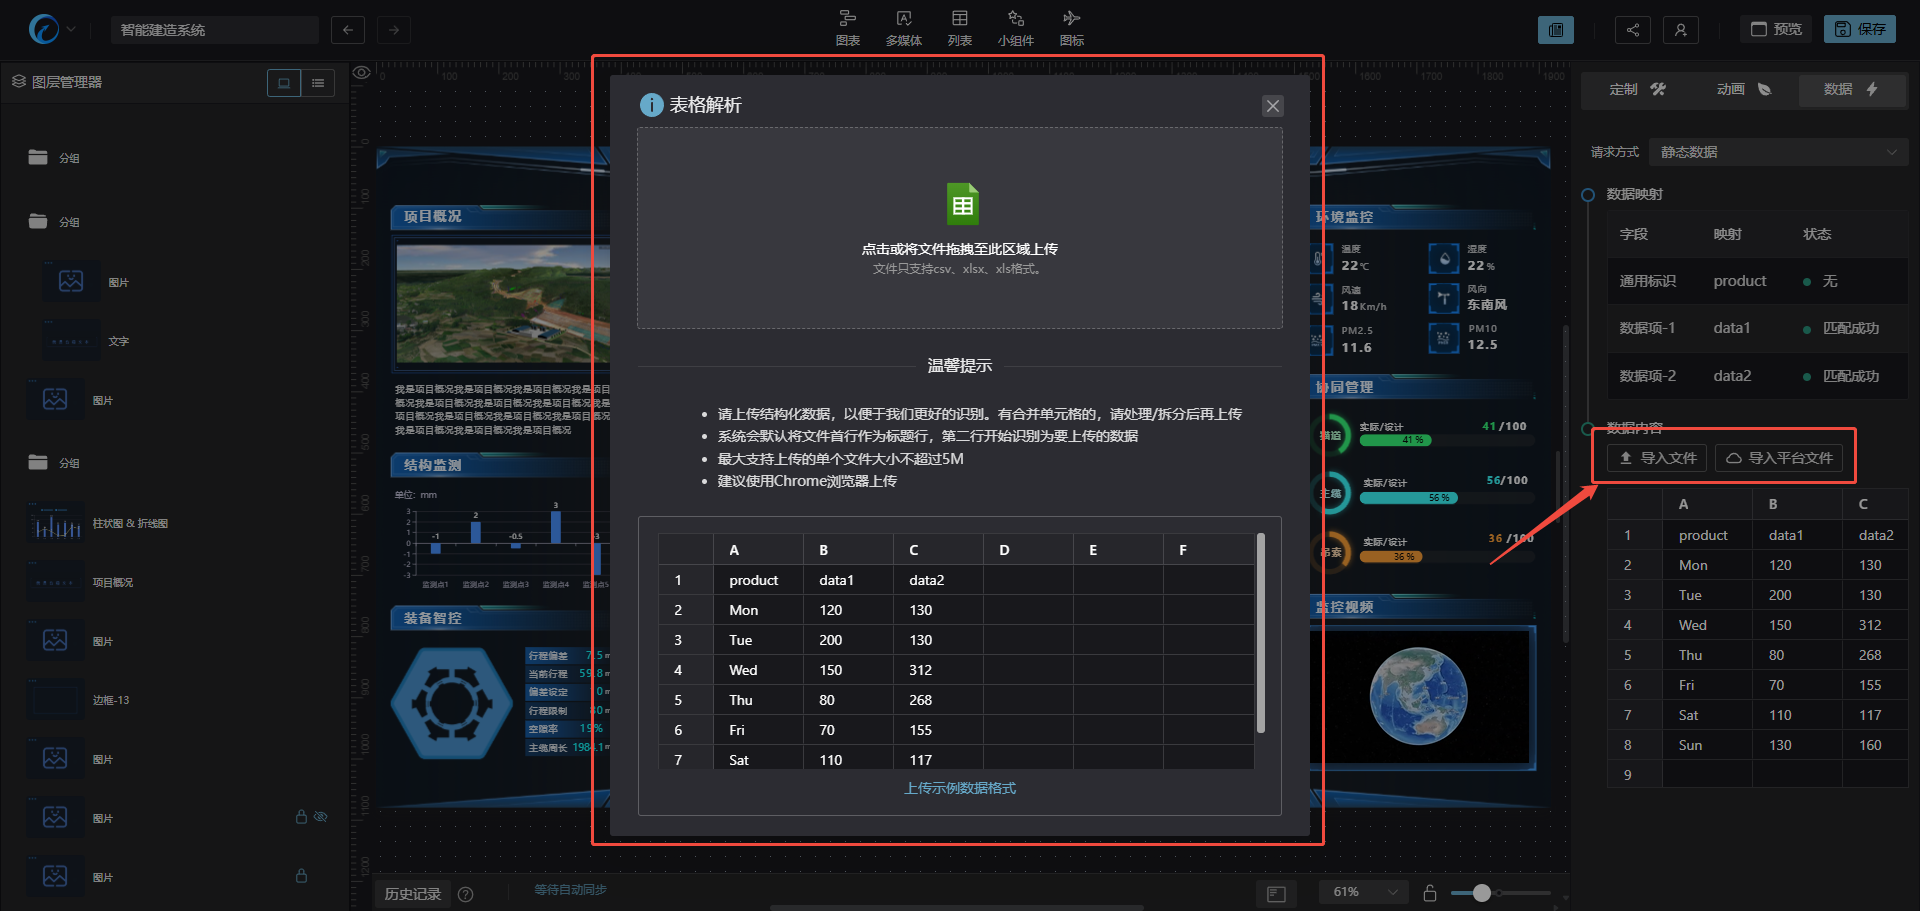The image size is (1920, 911).
Task: Switch to the 动画 tab
Action: point(1743,90)
